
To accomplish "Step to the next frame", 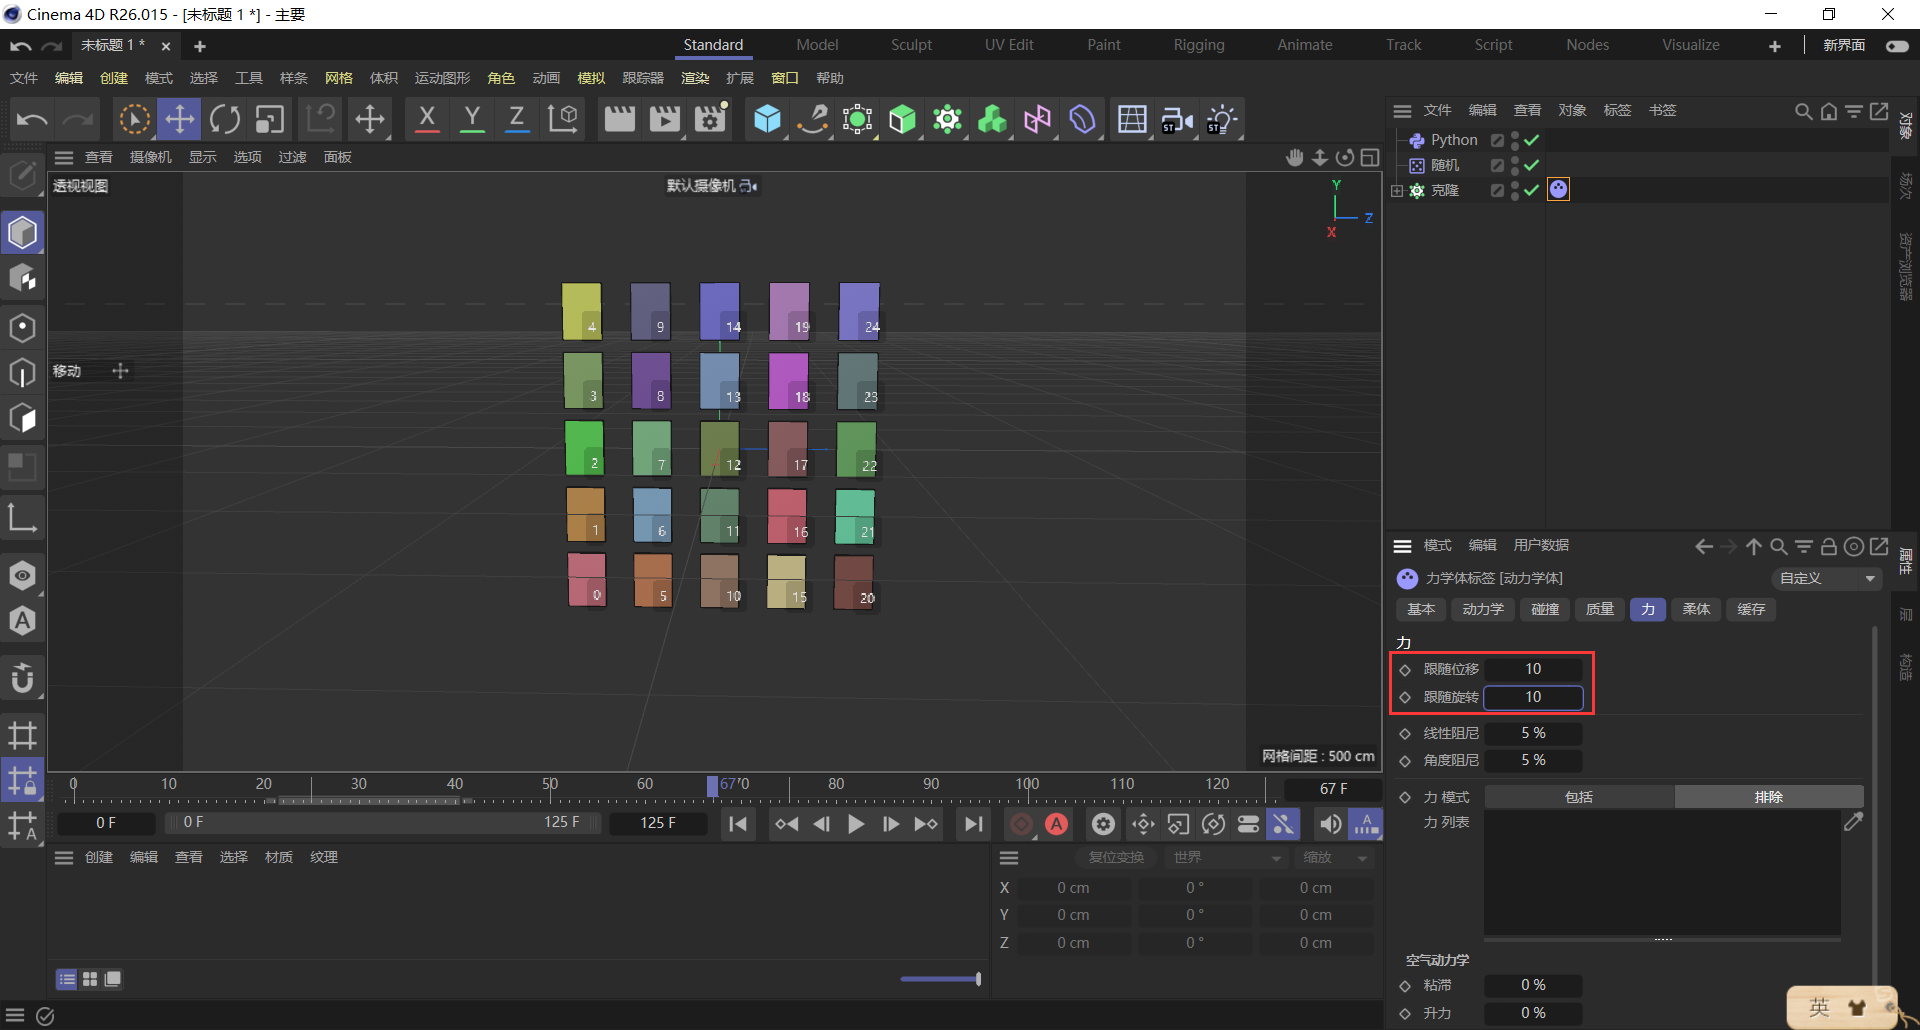I will 890,824.
